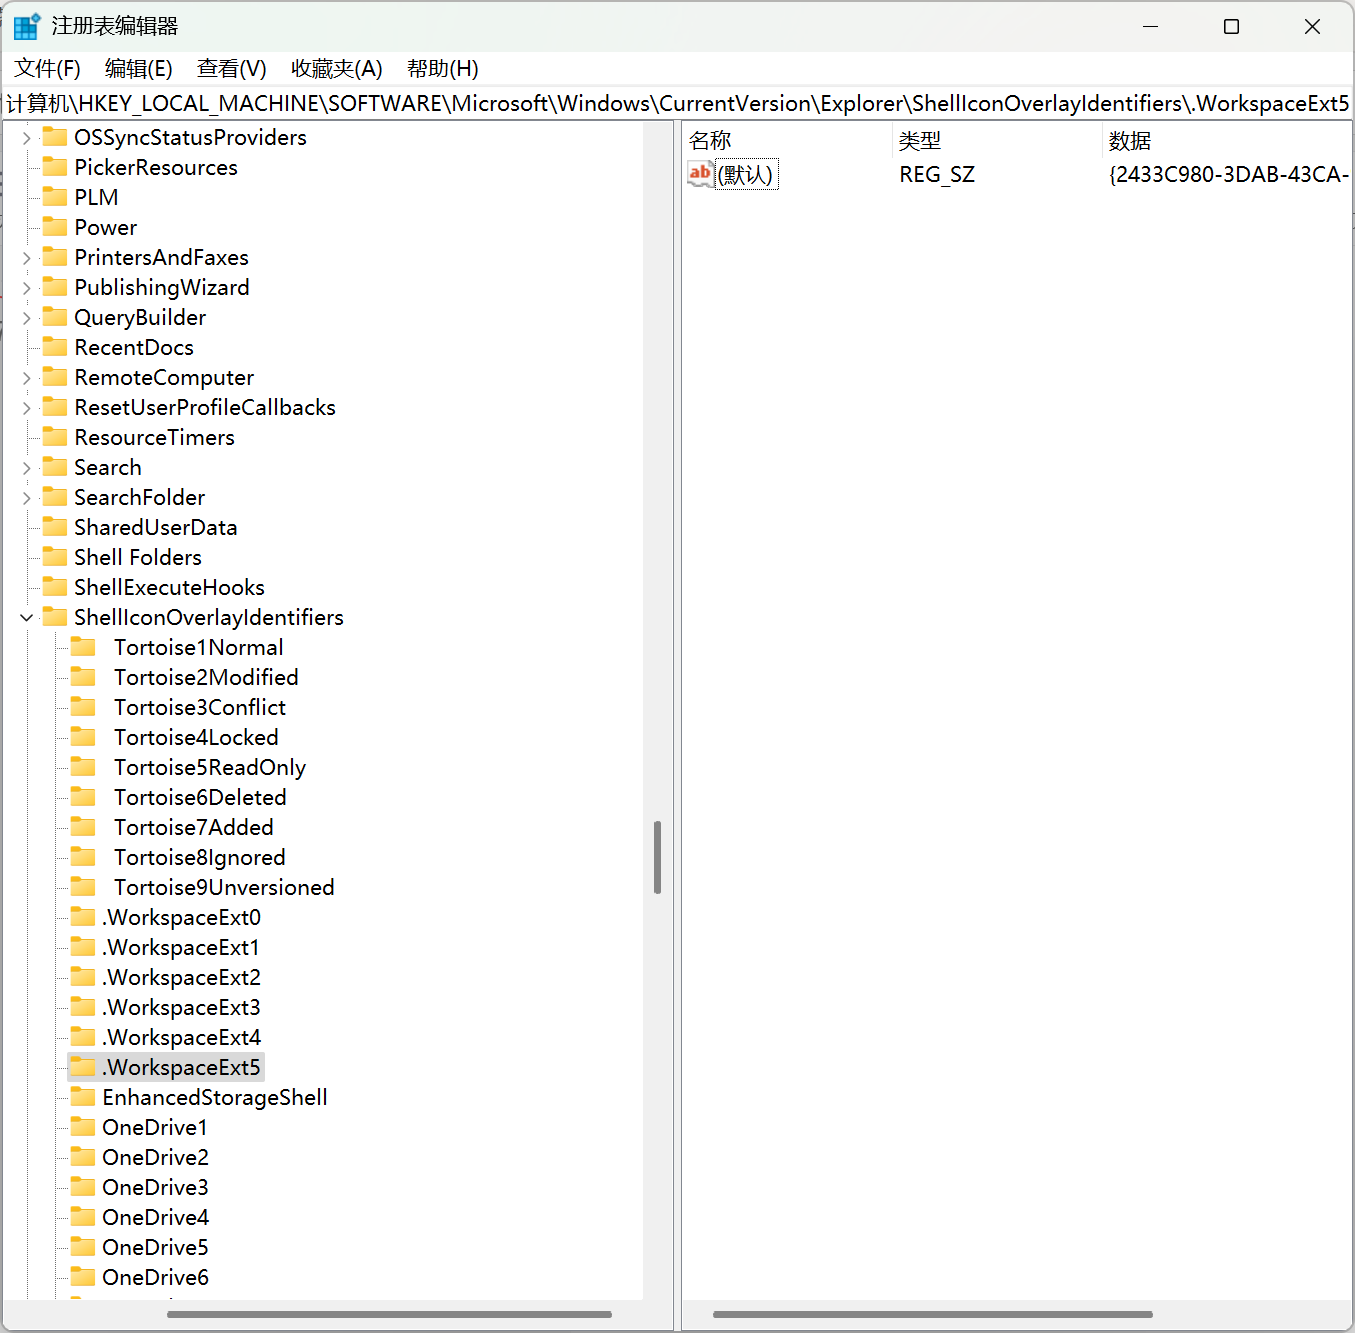Click the folder icon beside OneDrive5
The image size is (1355, 1333).
[x=83, y=1247]
